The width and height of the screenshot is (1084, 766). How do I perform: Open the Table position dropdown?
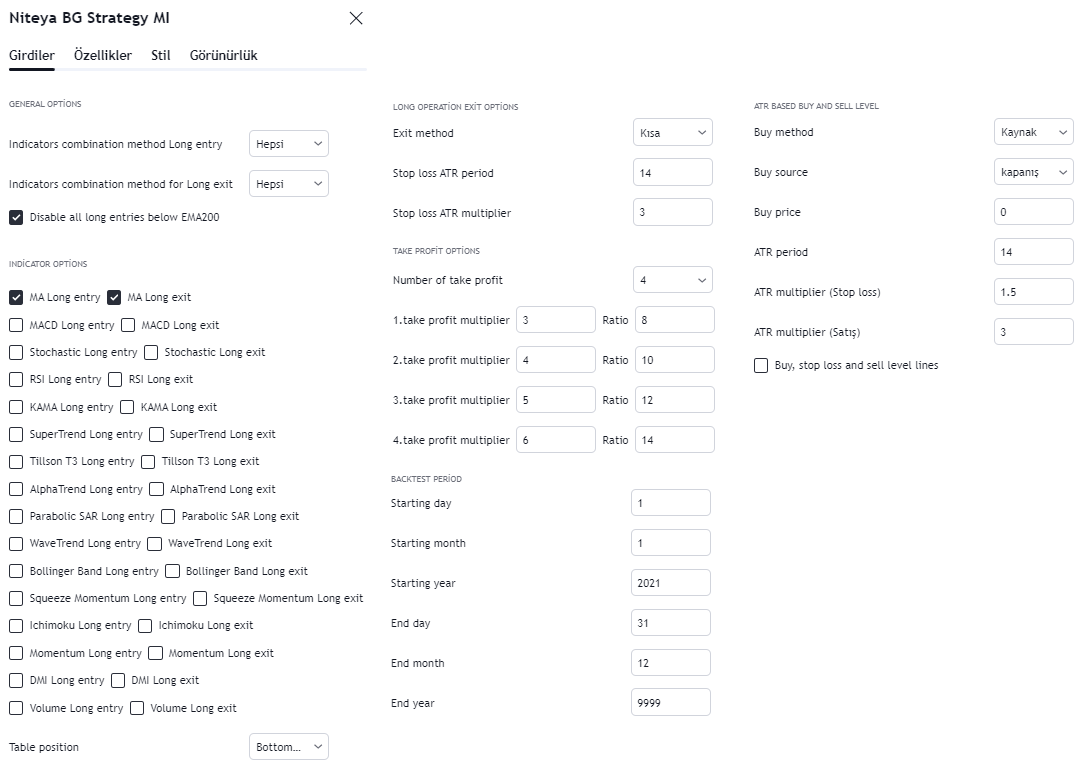288,747
